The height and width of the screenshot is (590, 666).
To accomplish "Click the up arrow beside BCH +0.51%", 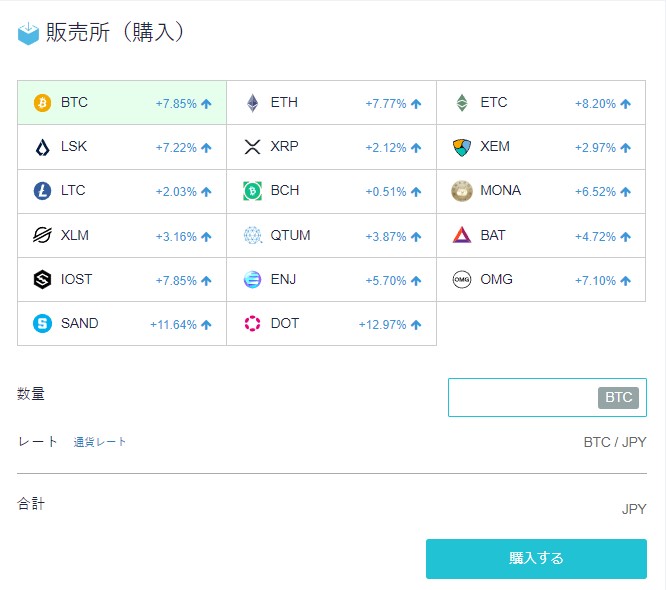I will (416, 192).
